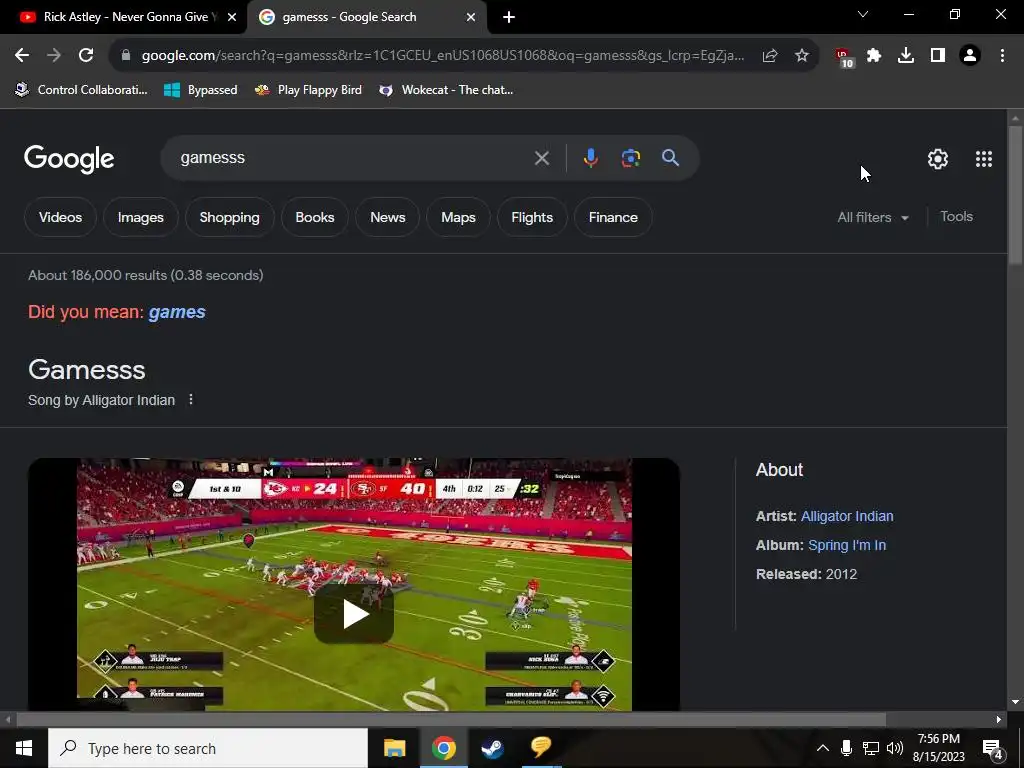1024x768 pixels.
Task: Submit search with magnifier icon
Action: (670, 158)
